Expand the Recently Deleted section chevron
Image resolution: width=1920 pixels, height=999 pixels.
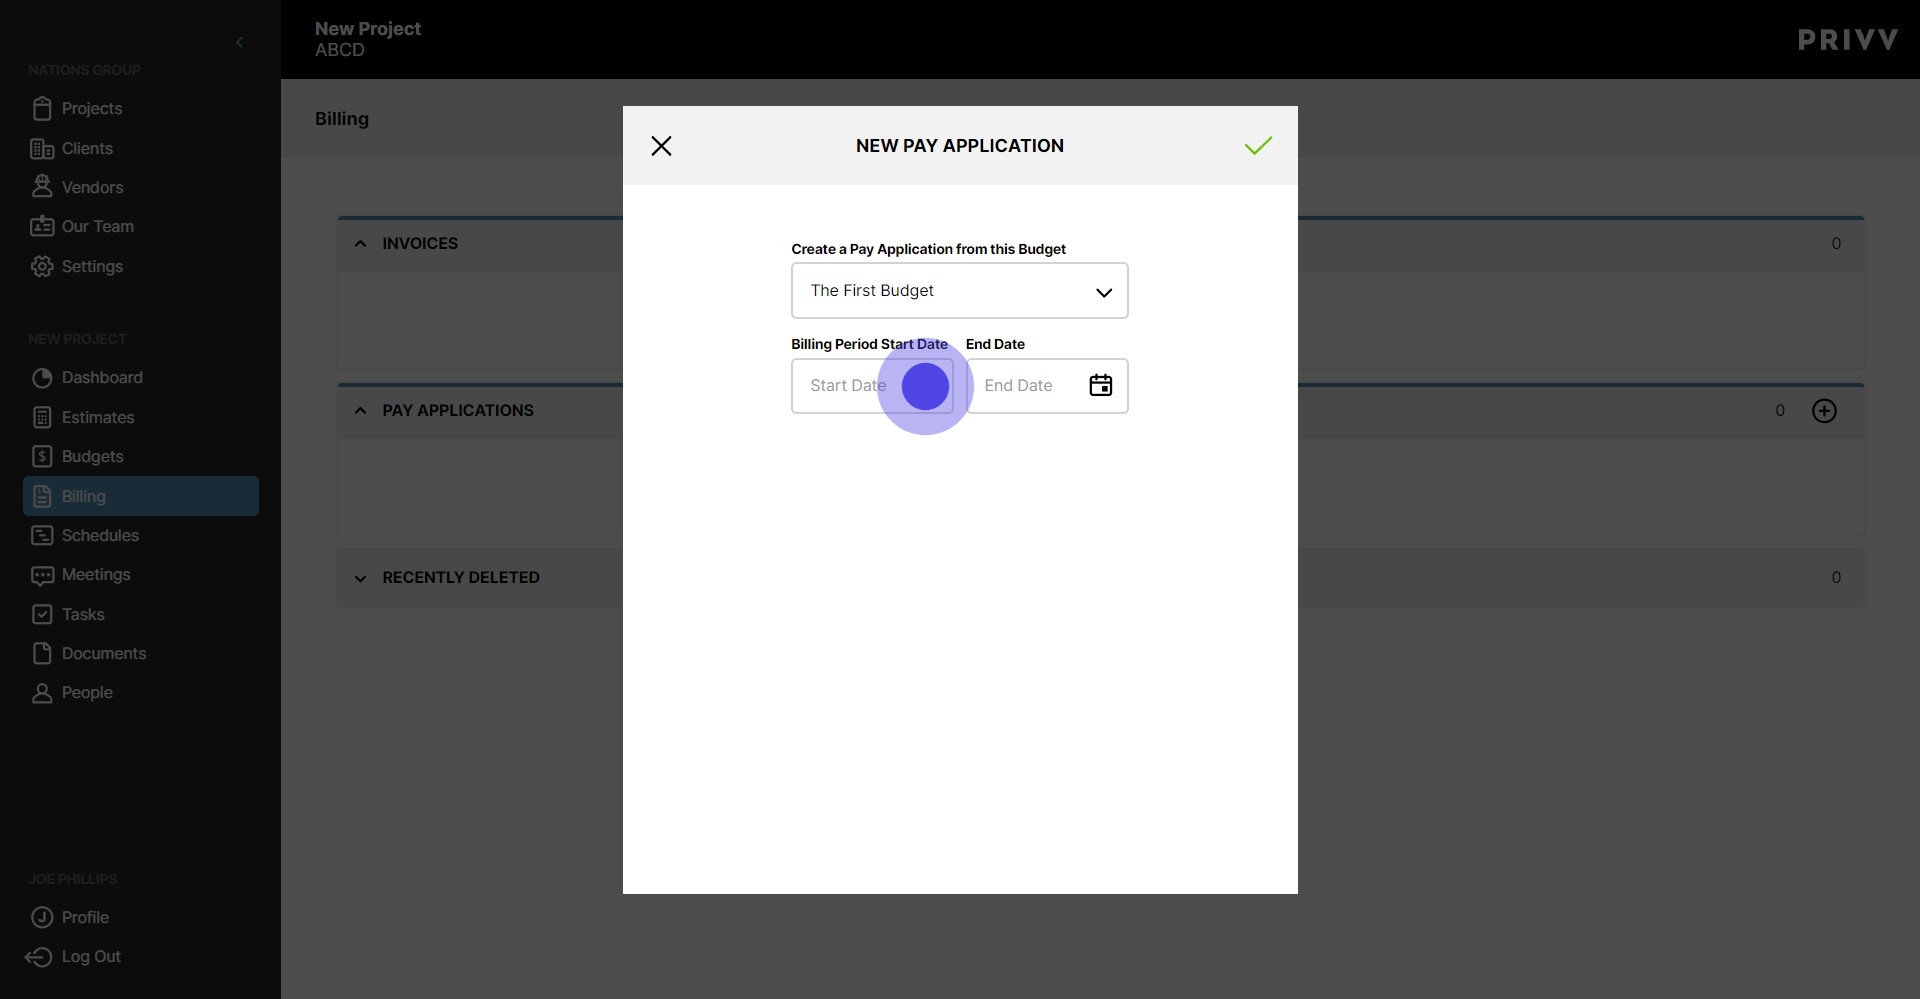[x=360, y=578]
